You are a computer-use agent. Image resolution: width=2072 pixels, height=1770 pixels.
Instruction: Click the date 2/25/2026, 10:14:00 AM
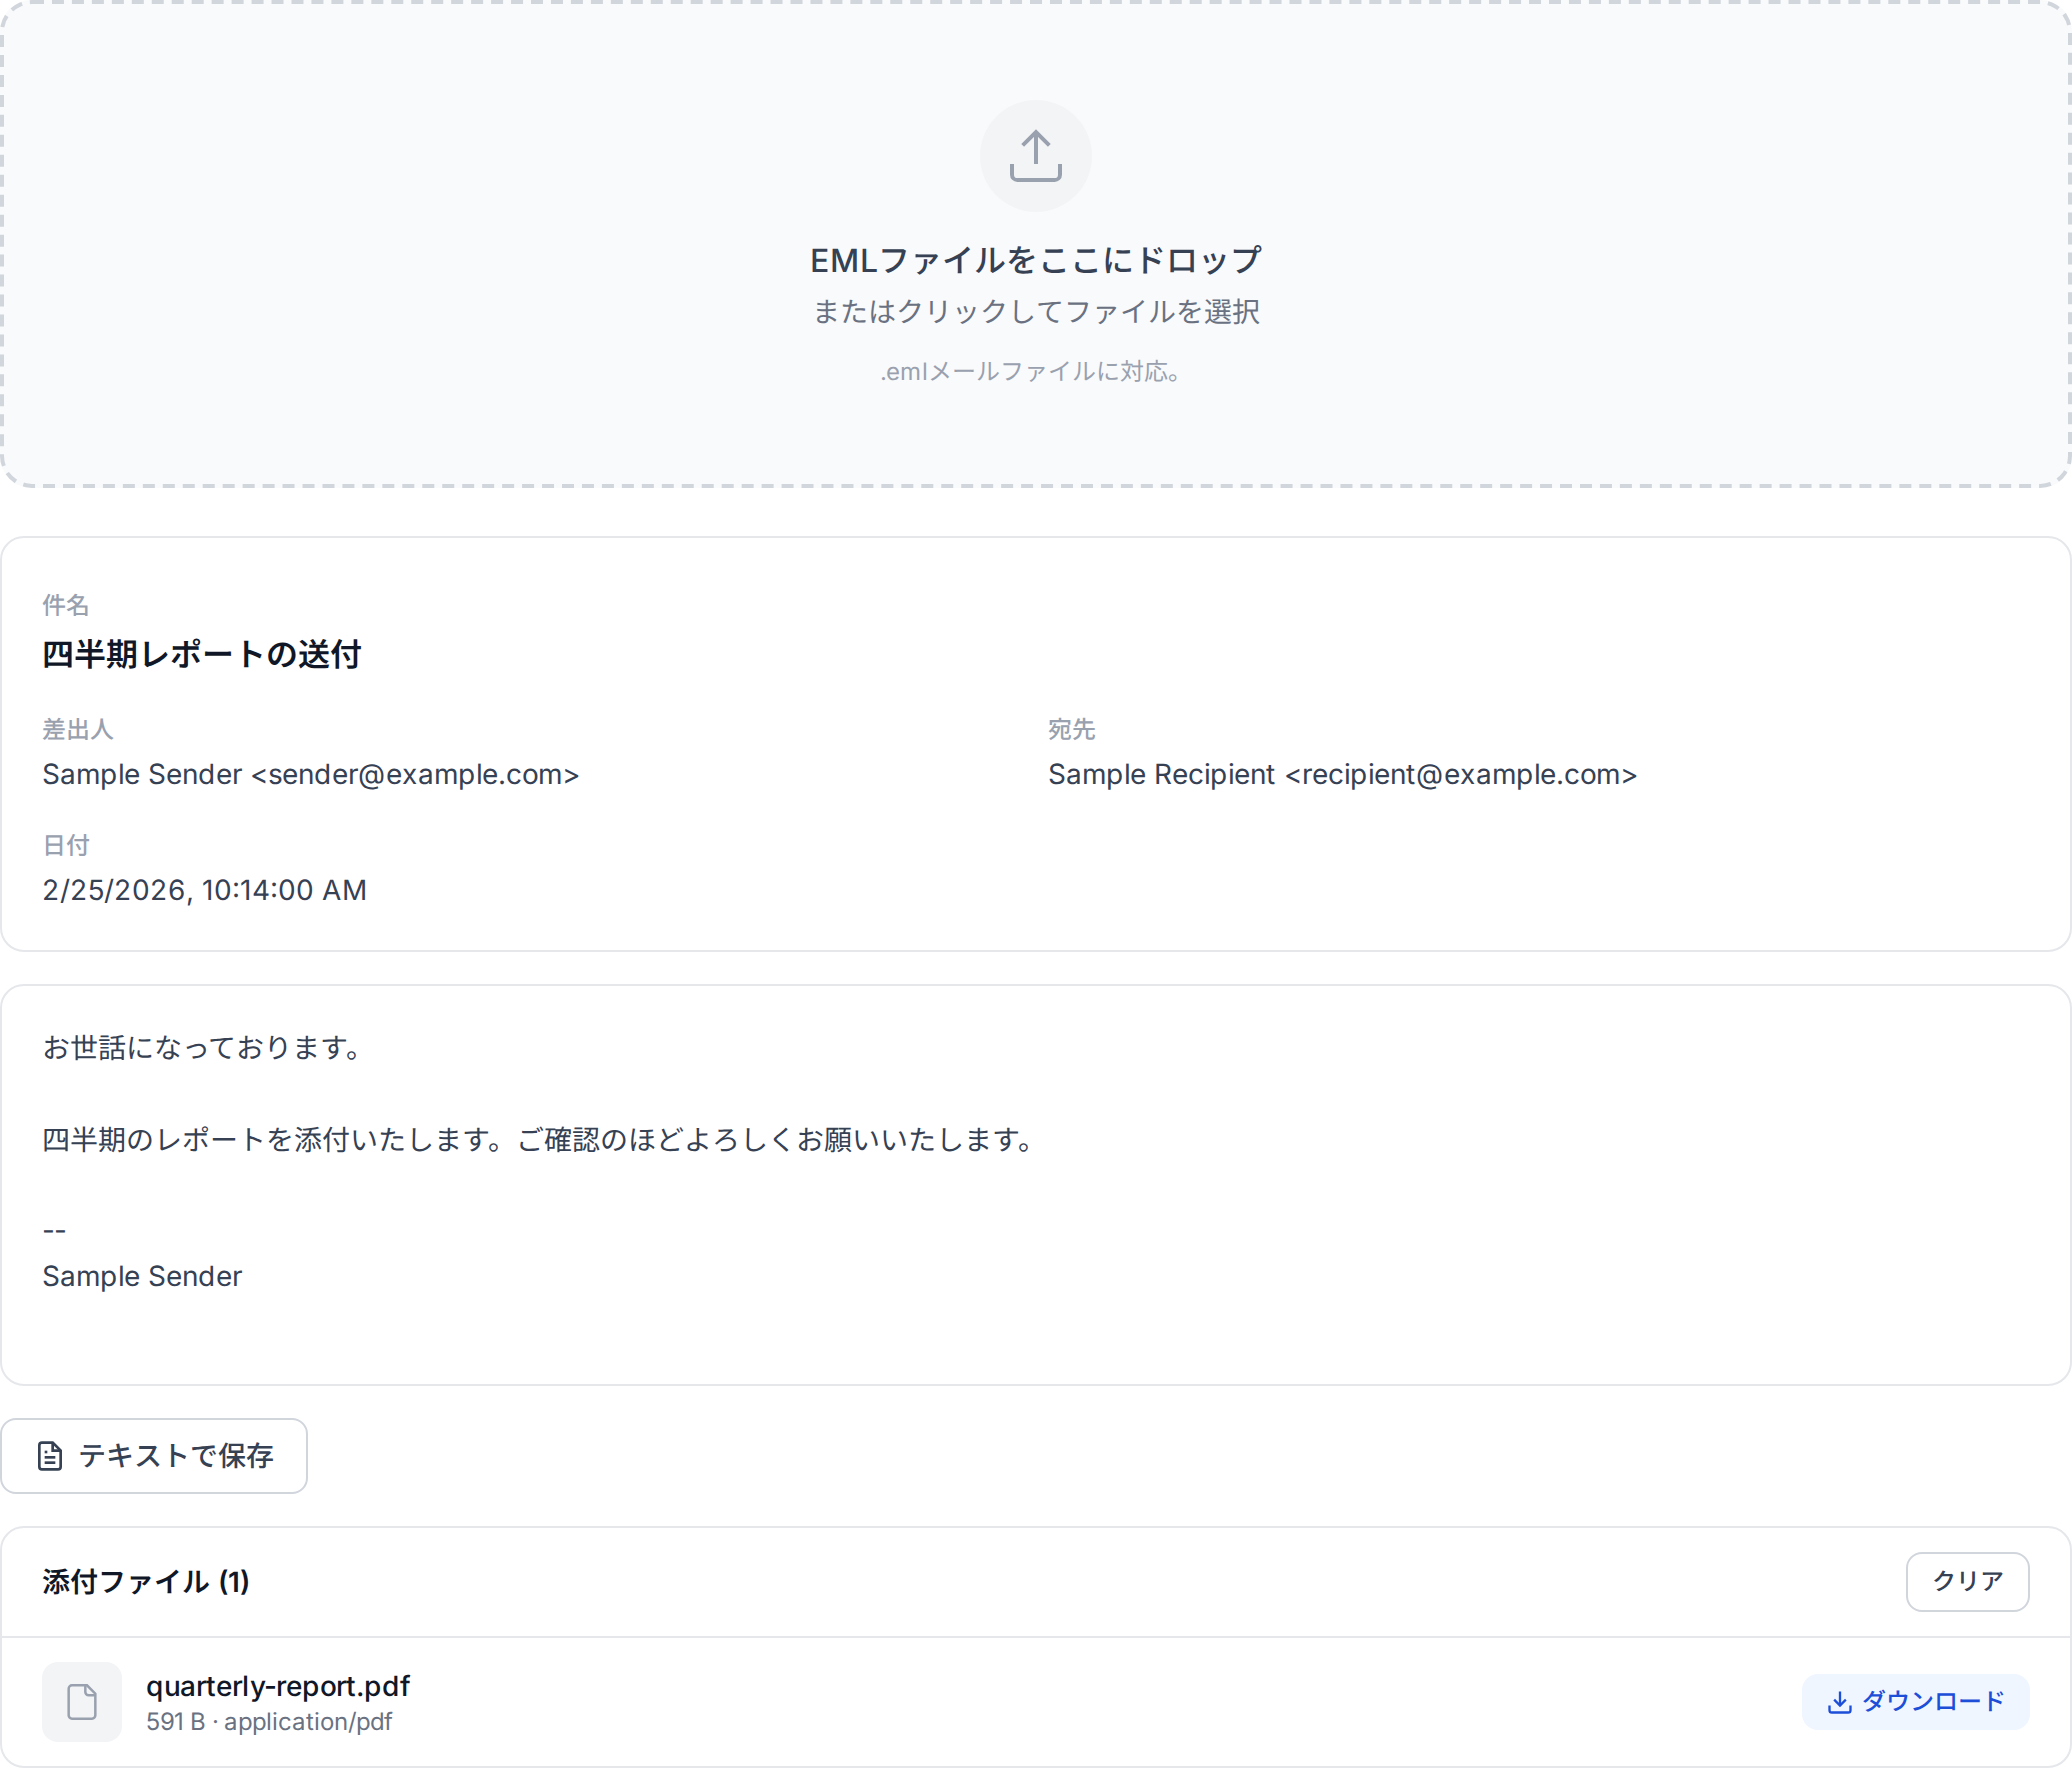[205, 890]
